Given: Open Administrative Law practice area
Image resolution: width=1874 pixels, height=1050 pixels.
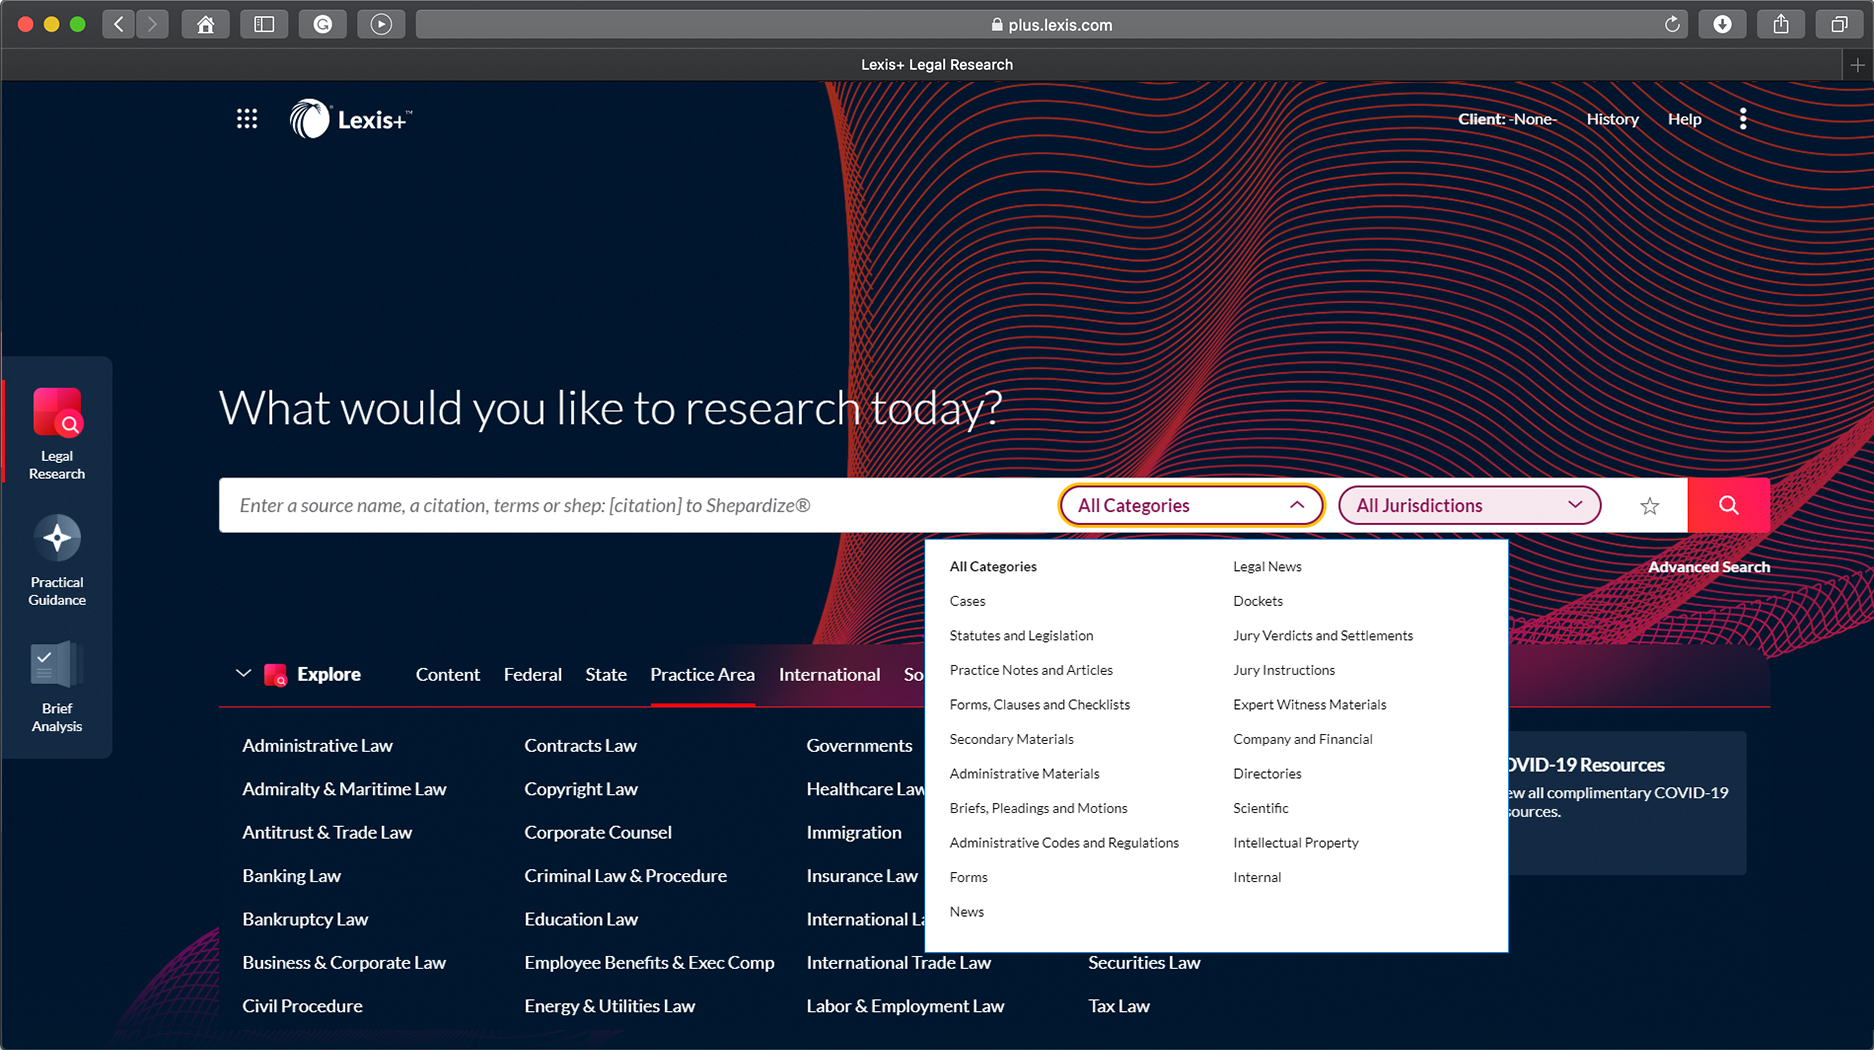Looking at the screenshot, I should click(x=317, y=746).
